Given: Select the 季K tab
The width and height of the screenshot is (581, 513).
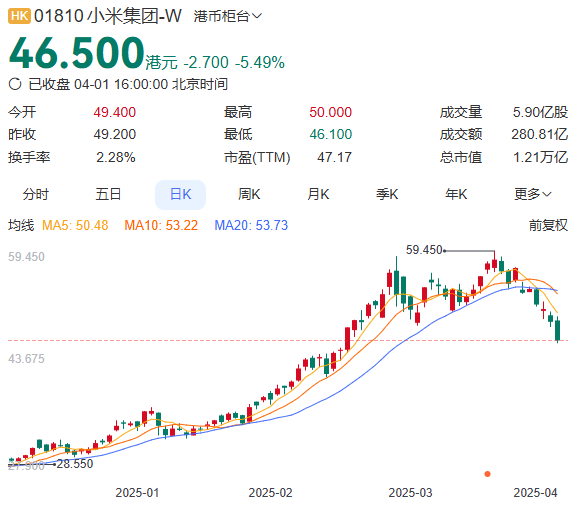Looking at the screenshot, I should tap(387, 194).
